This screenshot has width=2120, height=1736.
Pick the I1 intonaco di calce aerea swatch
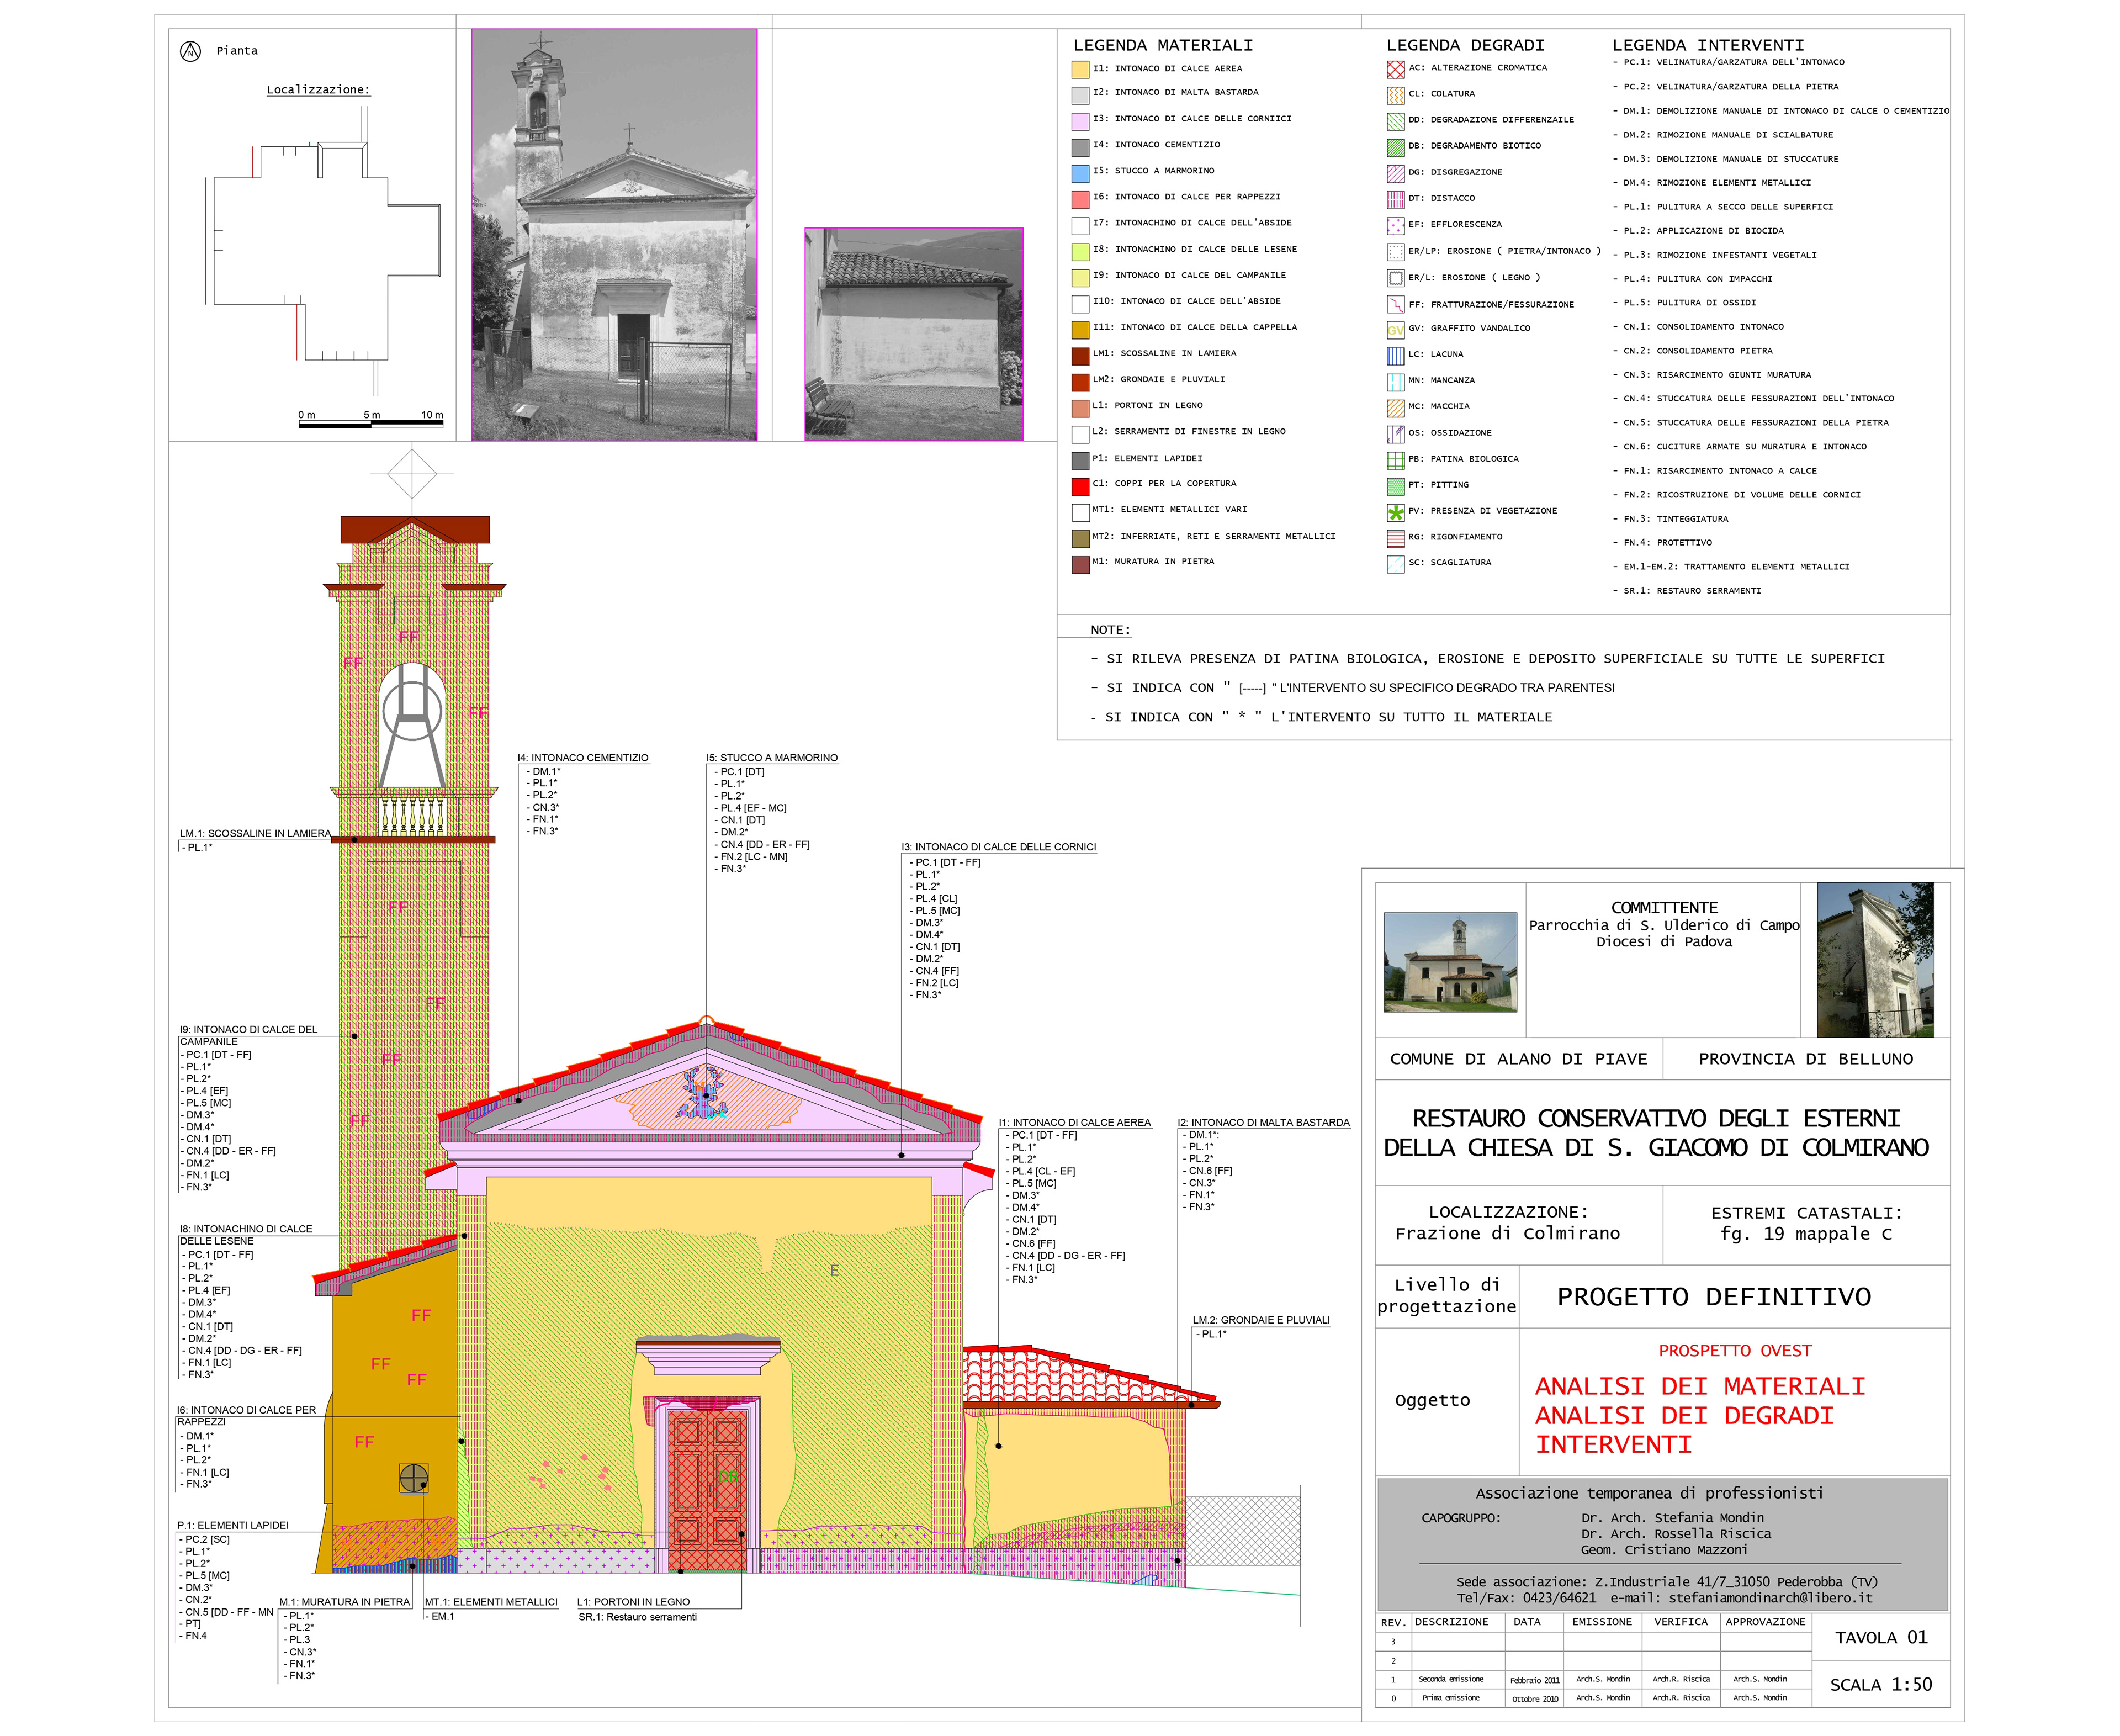tap(1080, 70)
